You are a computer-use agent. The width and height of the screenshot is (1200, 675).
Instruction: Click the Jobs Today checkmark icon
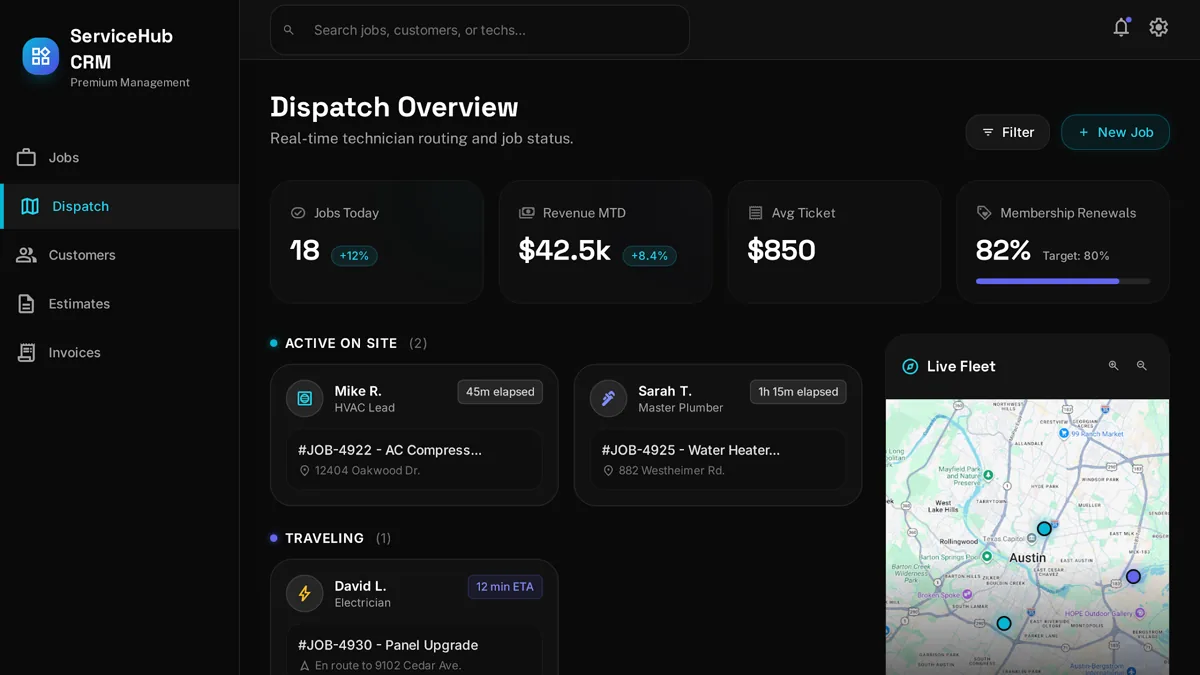[297, 213]
